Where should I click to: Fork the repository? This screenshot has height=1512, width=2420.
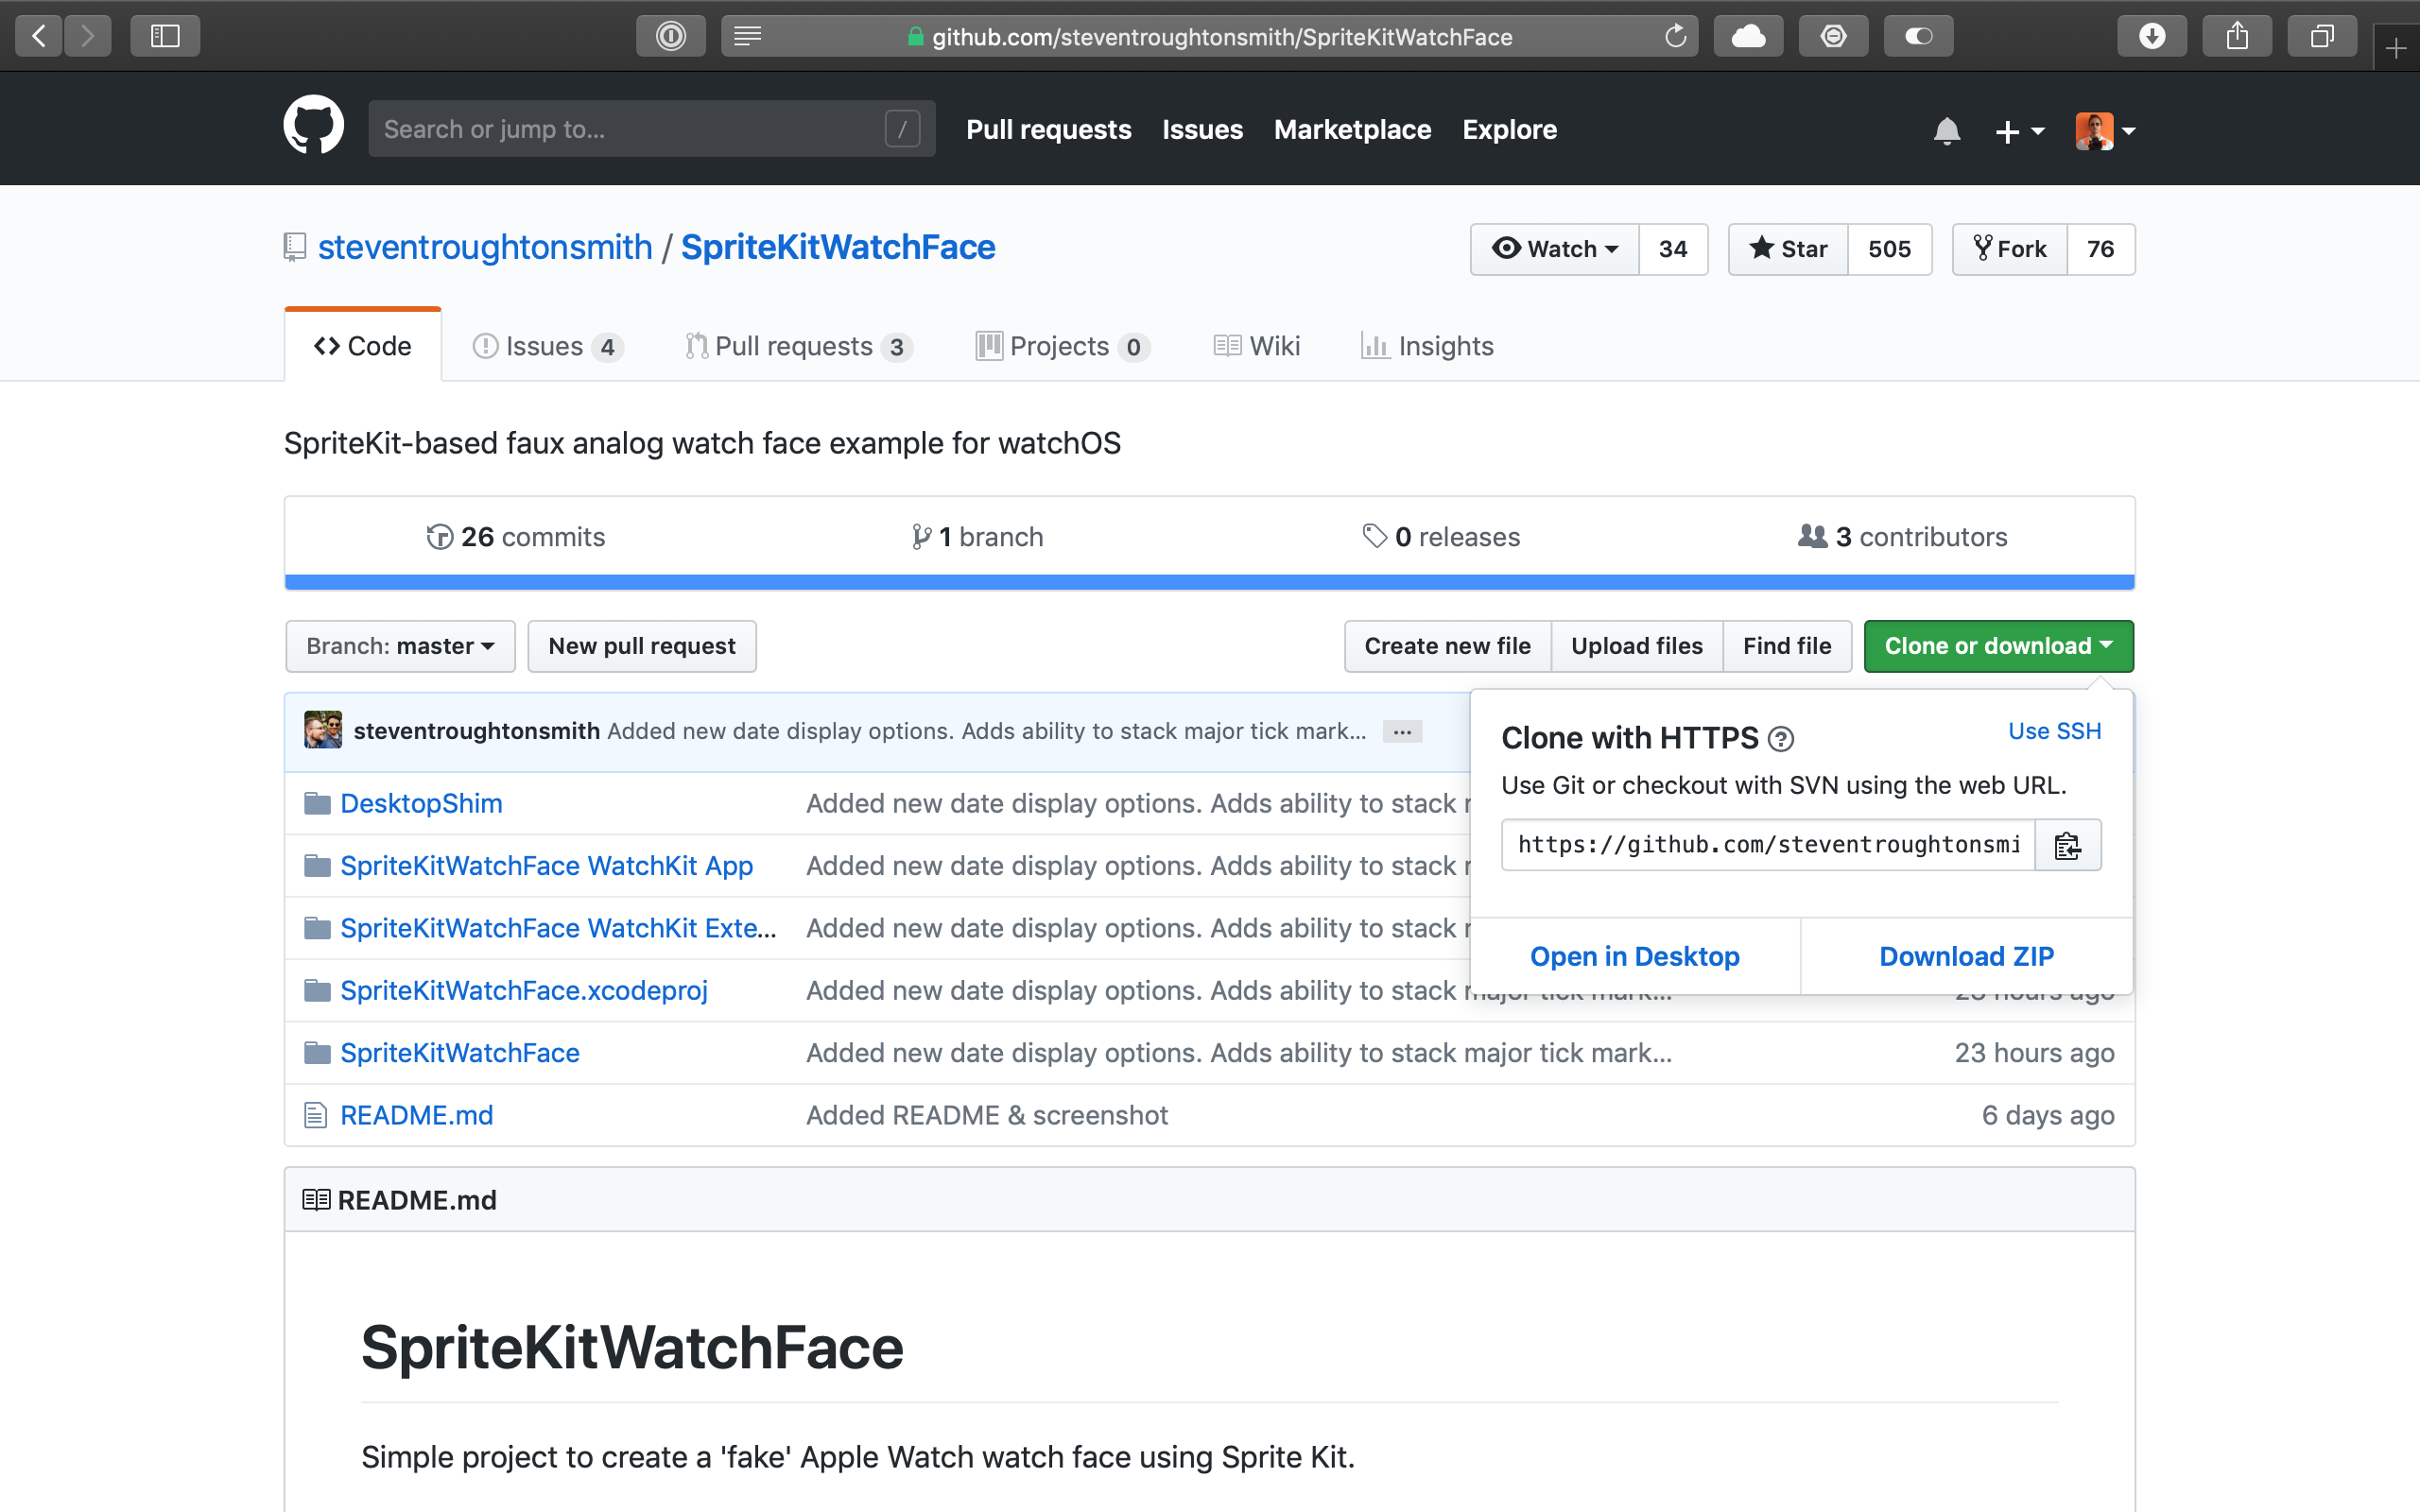tap(2010, 249)
